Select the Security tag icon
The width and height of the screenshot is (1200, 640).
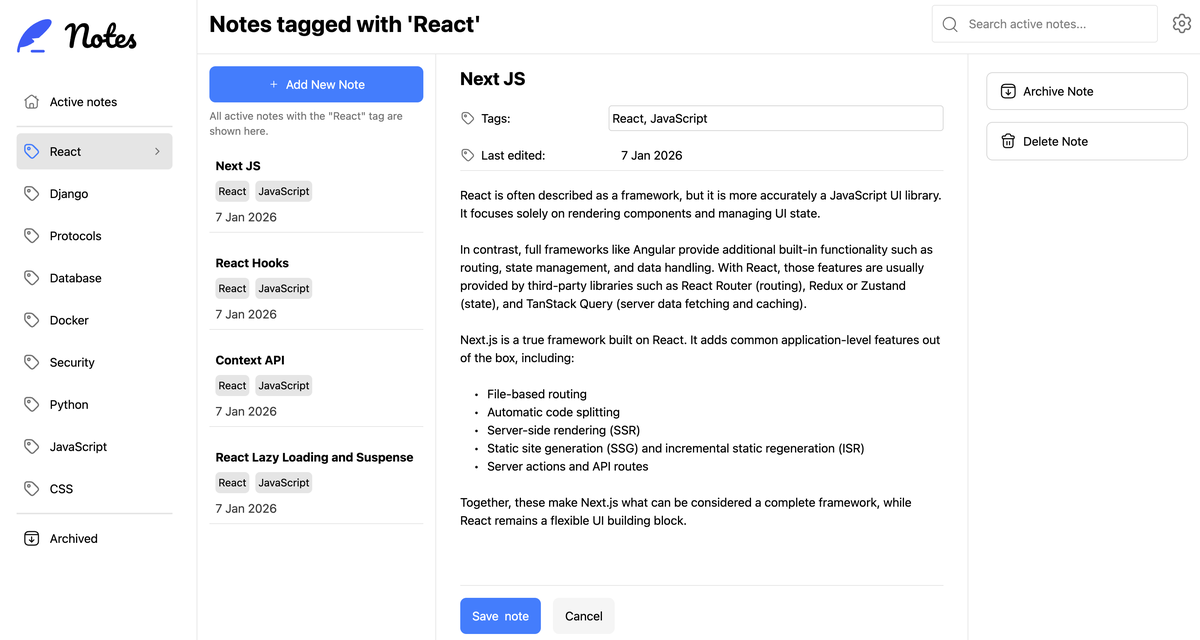[31, 361]
